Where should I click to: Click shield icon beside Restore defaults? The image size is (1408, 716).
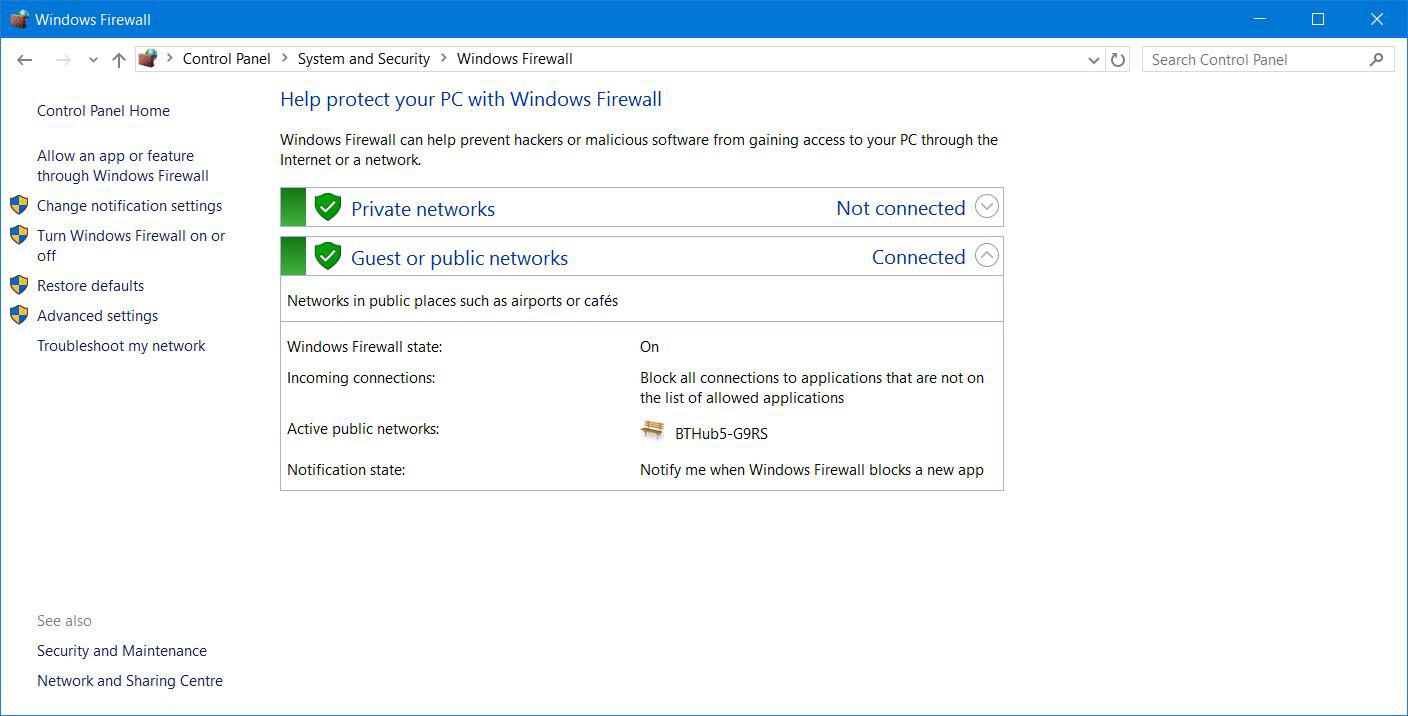click(x=19, y=285)
